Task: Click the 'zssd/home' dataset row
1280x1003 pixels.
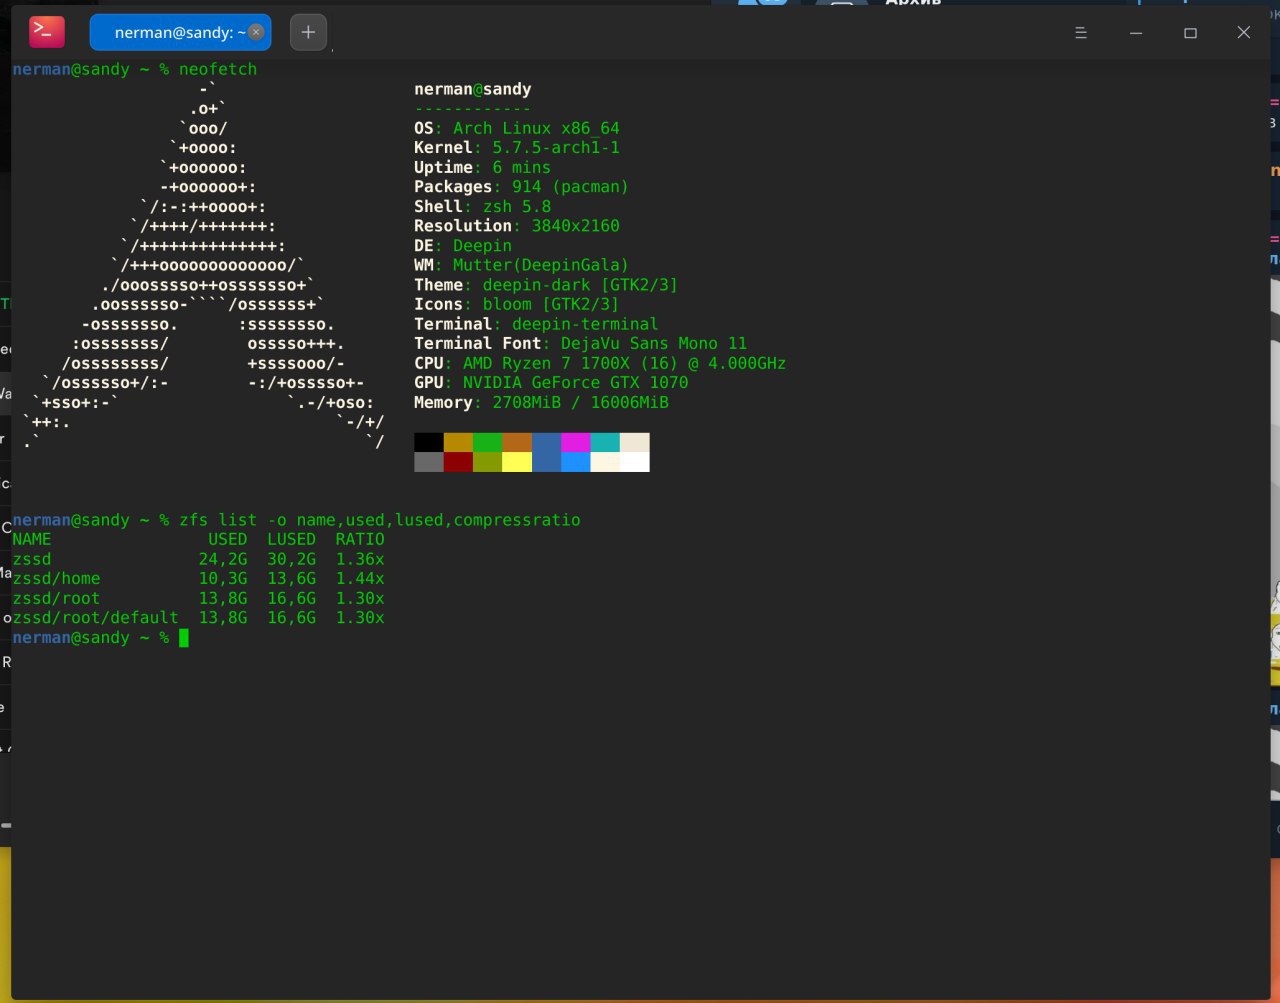Action: pyautogui.click(x=198, y=578)
